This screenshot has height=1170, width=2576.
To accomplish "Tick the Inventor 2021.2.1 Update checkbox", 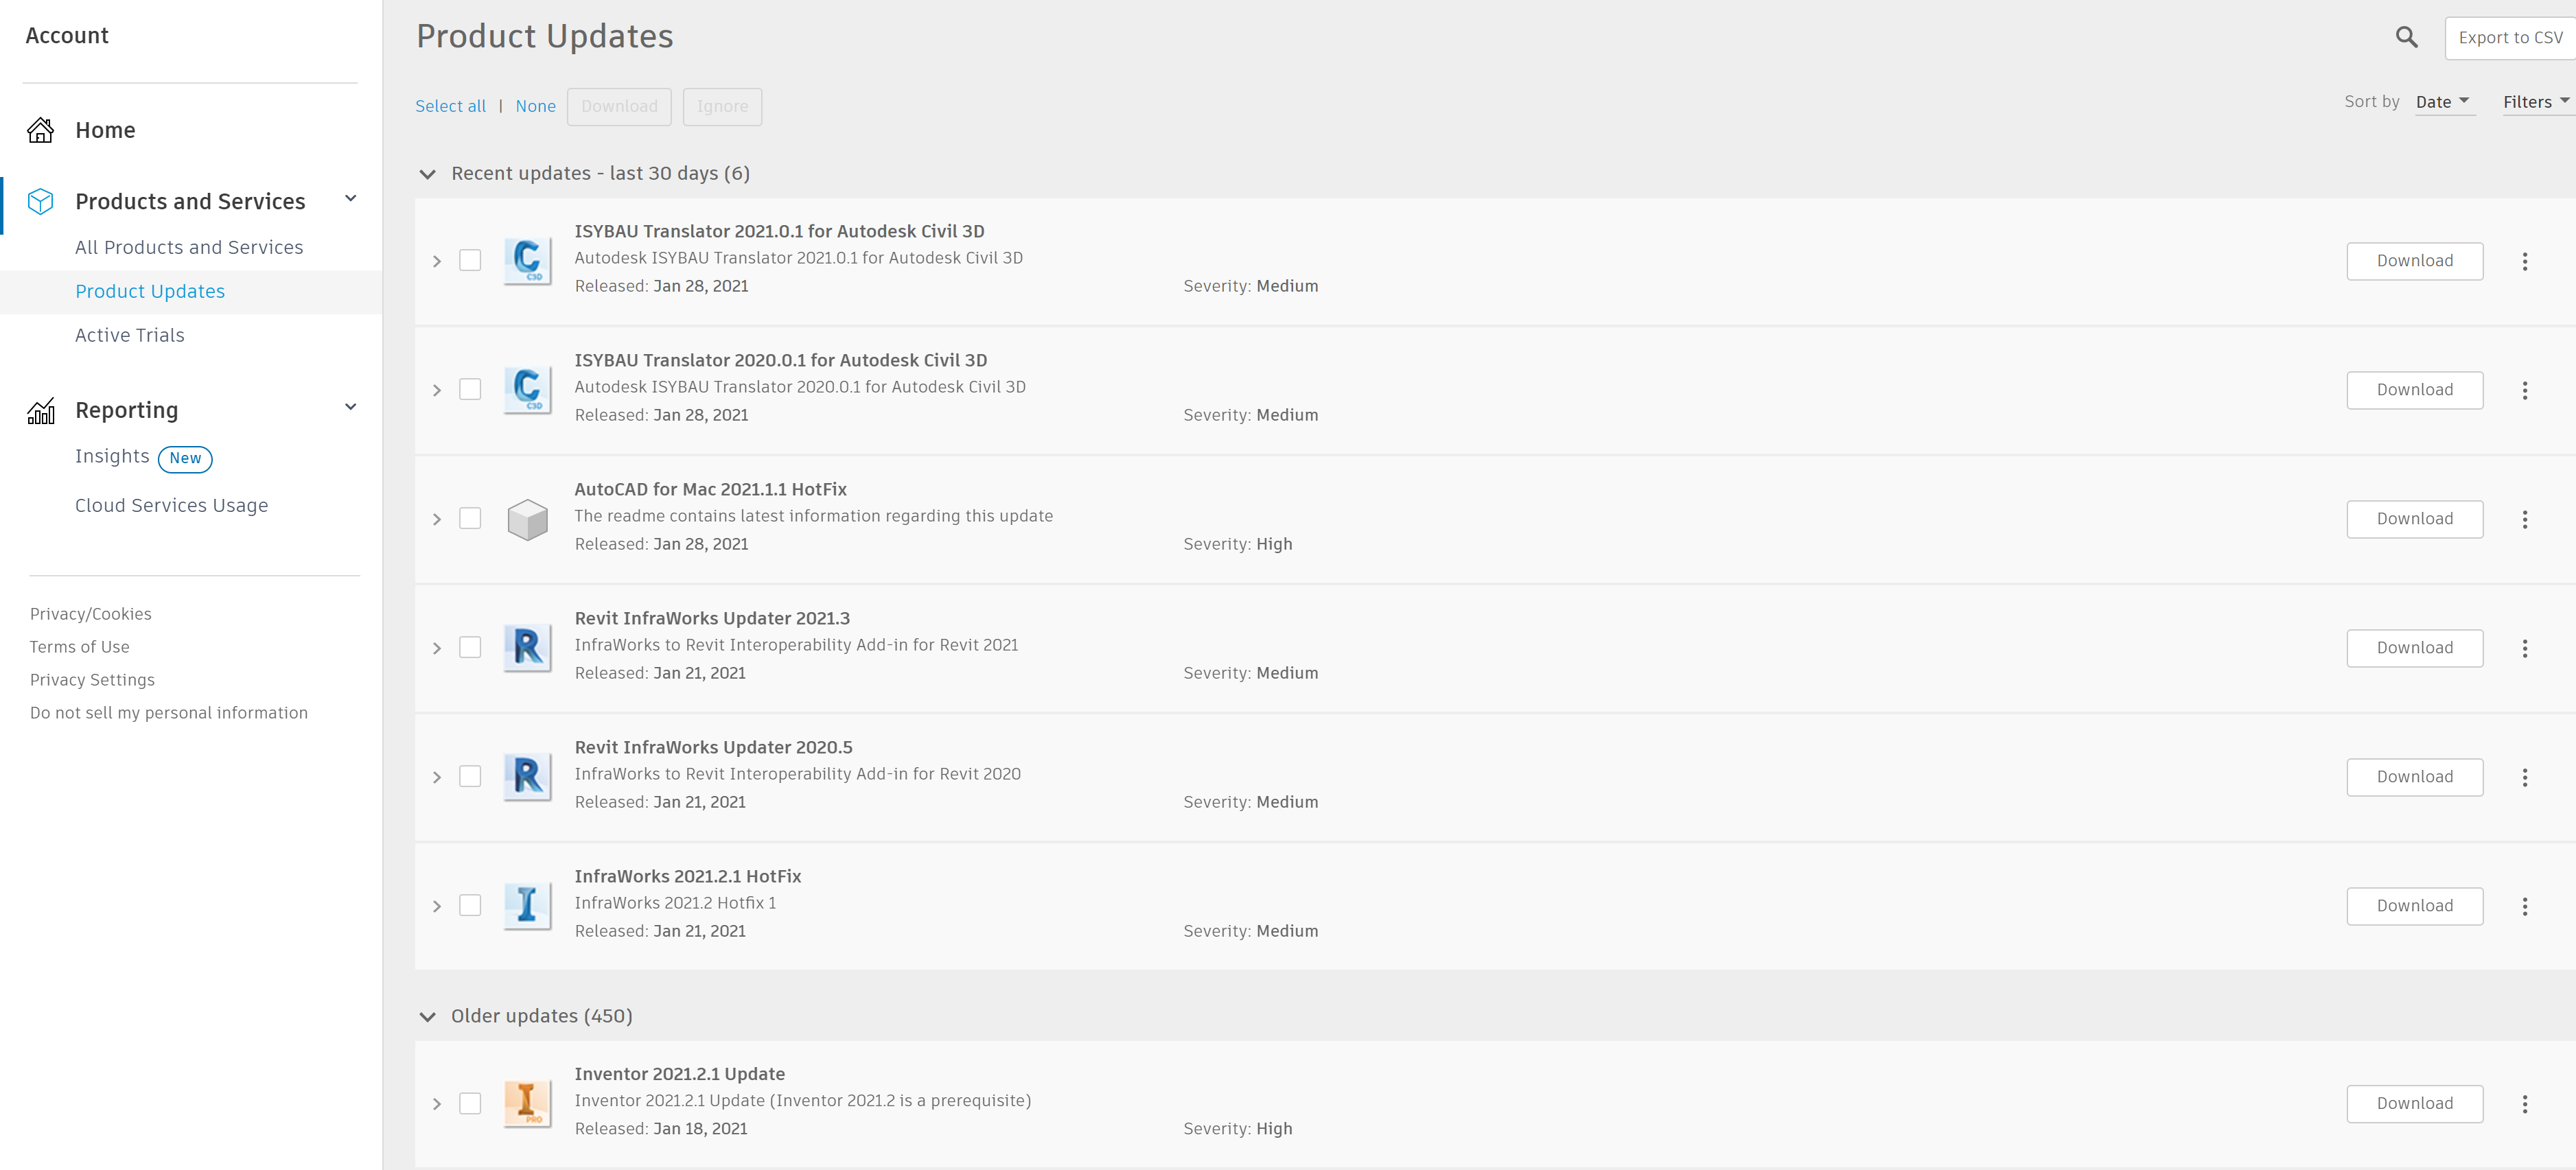I will [x=470, y=1103].
